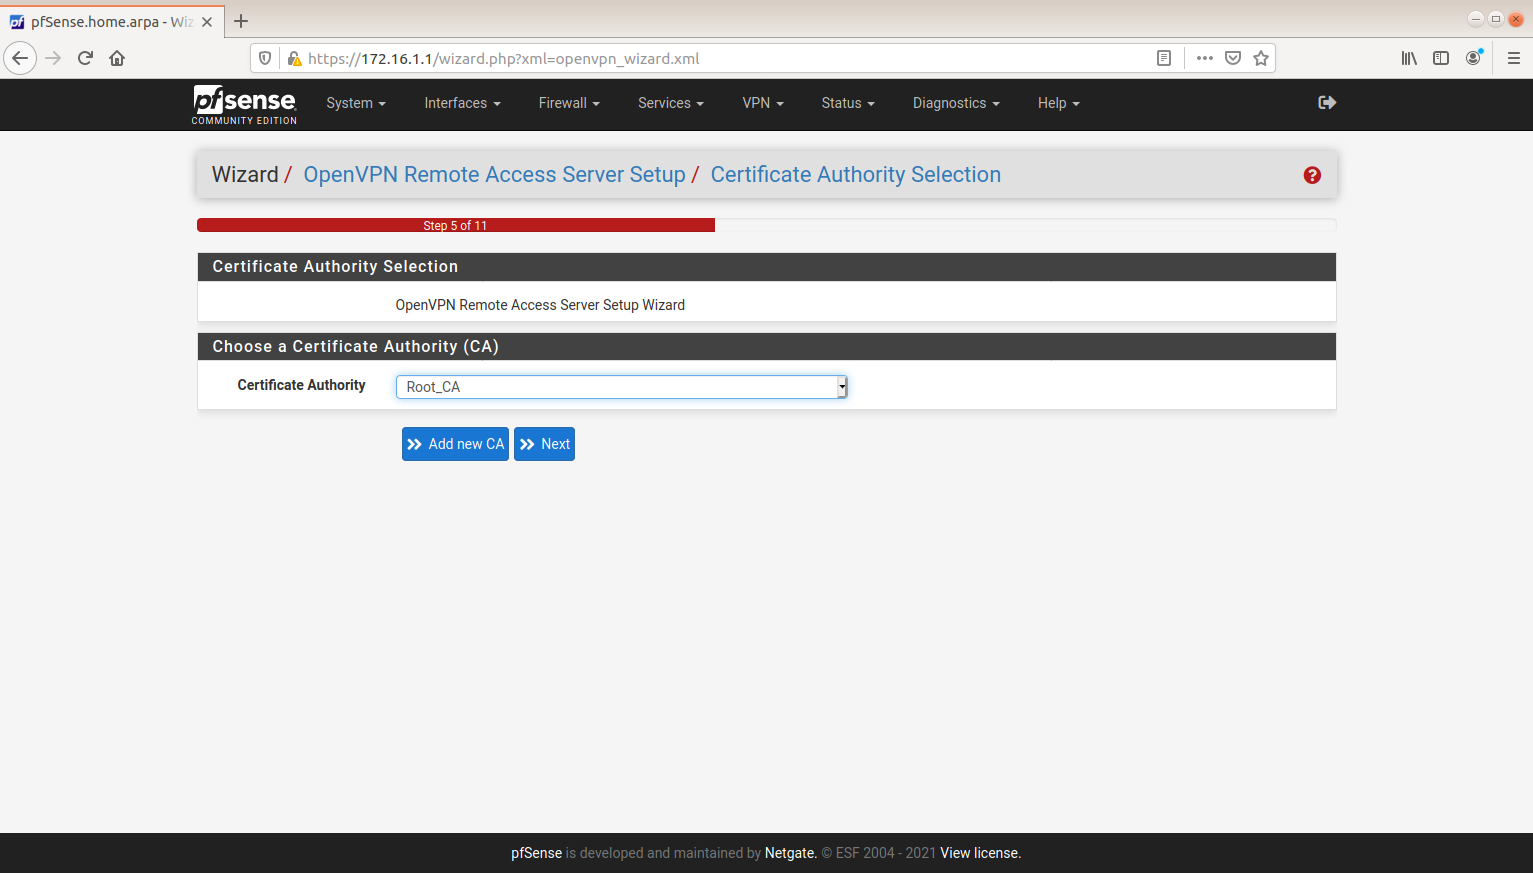This screenshot has height=873, width=1533.
Task: Open the Library icon in toolbar
Action: tap(1409, 58)
